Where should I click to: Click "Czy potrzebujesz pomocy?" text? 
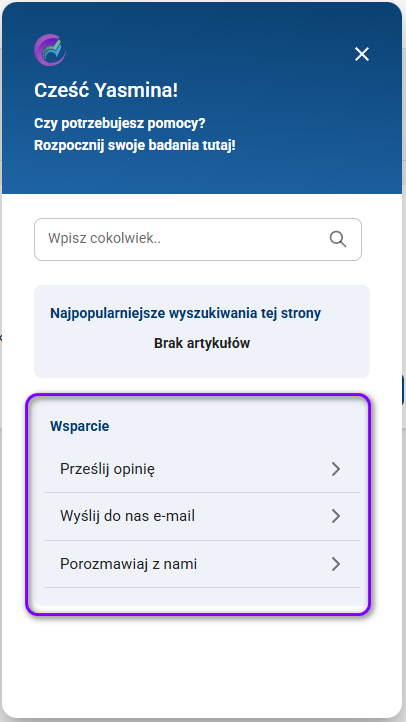tap(120, 123)
